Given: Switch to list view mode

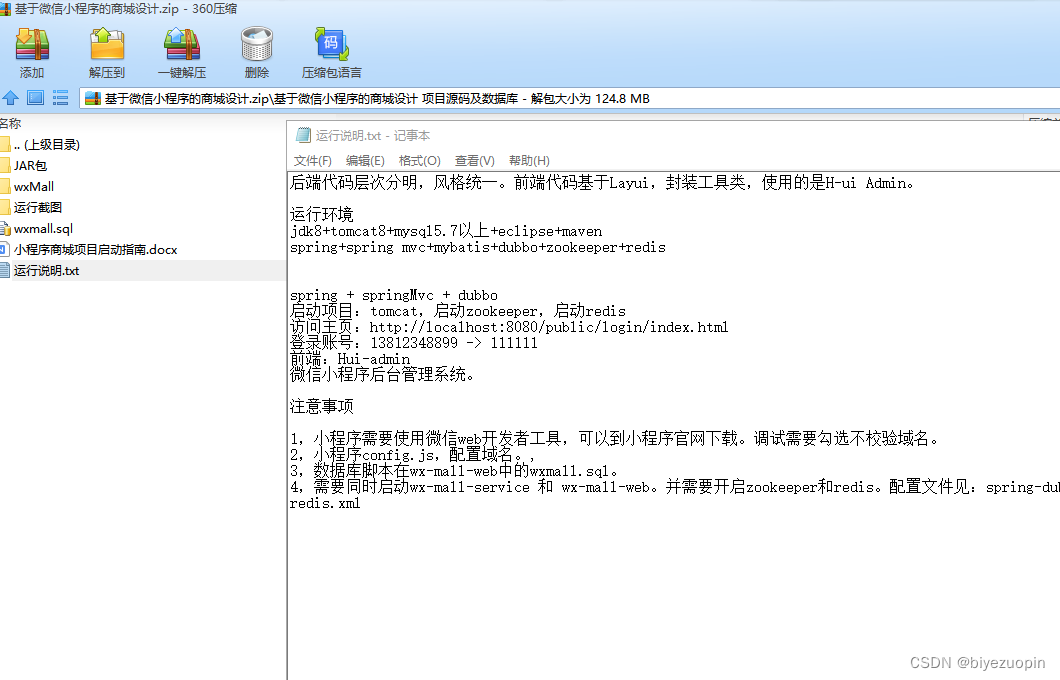Looking at the screenshot, I should click(61, 98).
